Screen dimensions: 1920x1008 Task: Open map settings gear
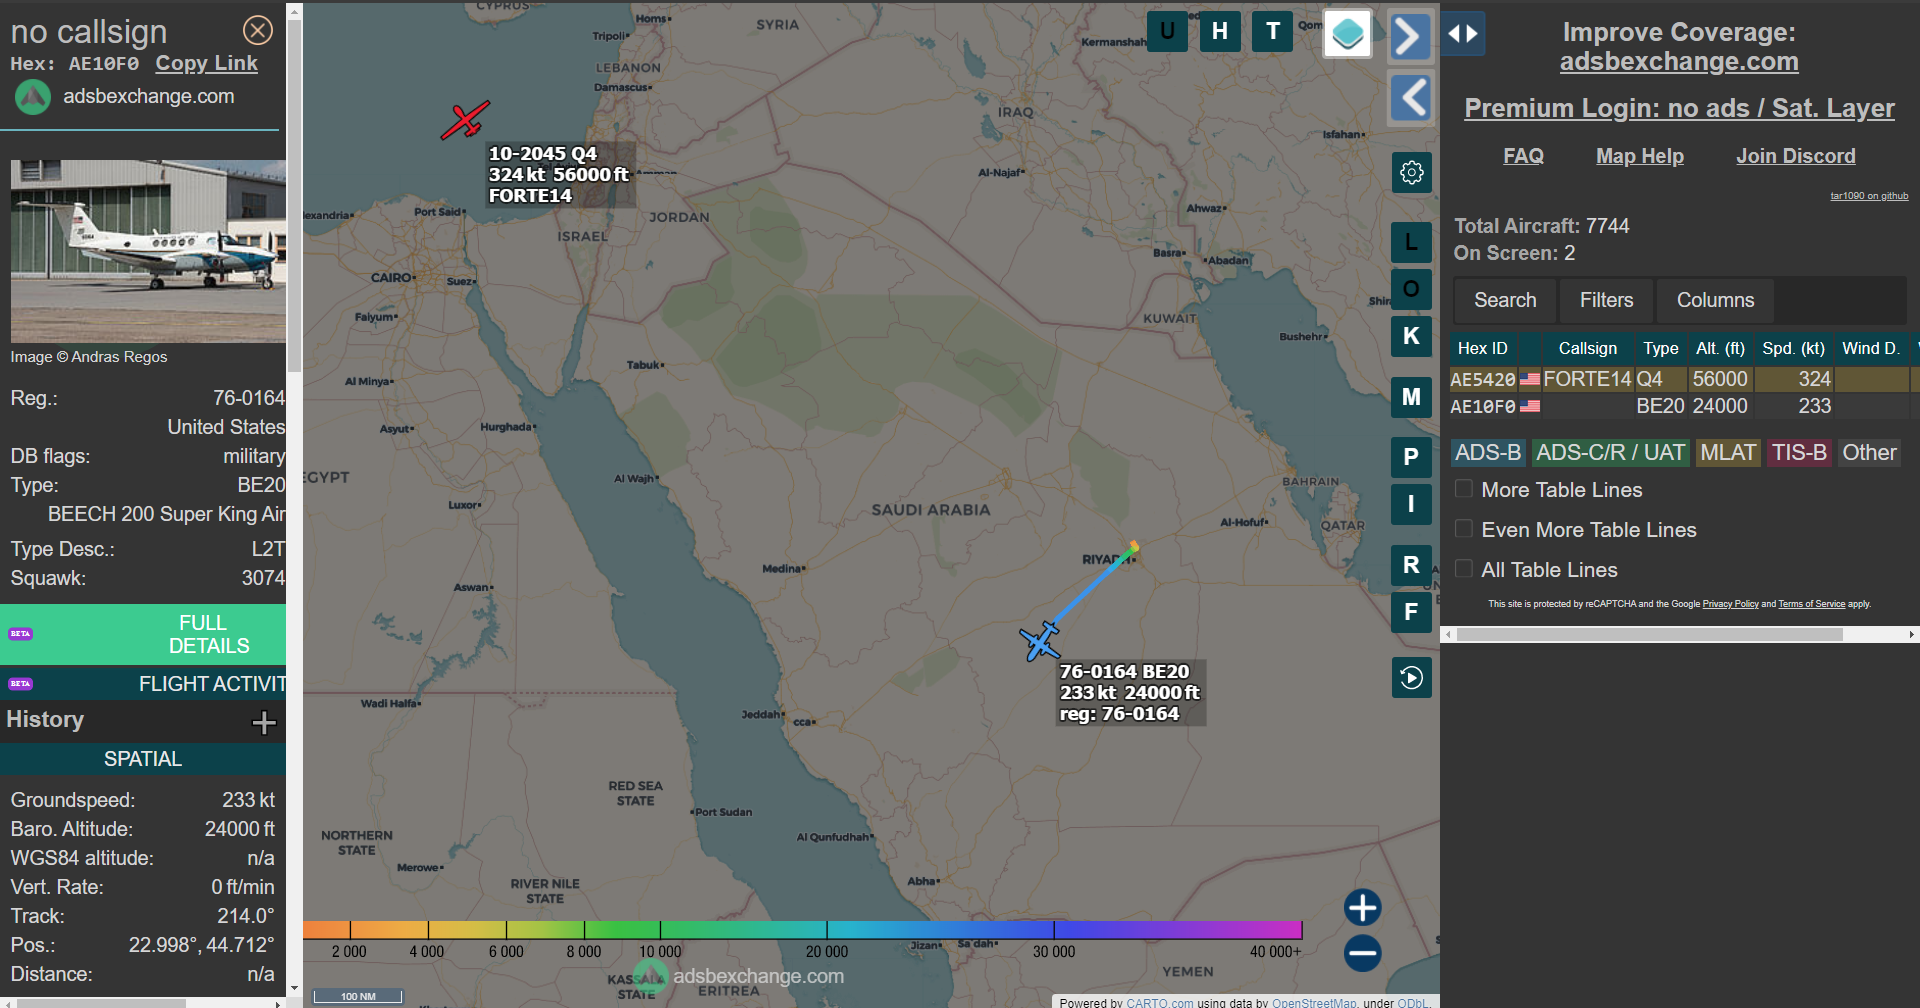(1411, 173)
